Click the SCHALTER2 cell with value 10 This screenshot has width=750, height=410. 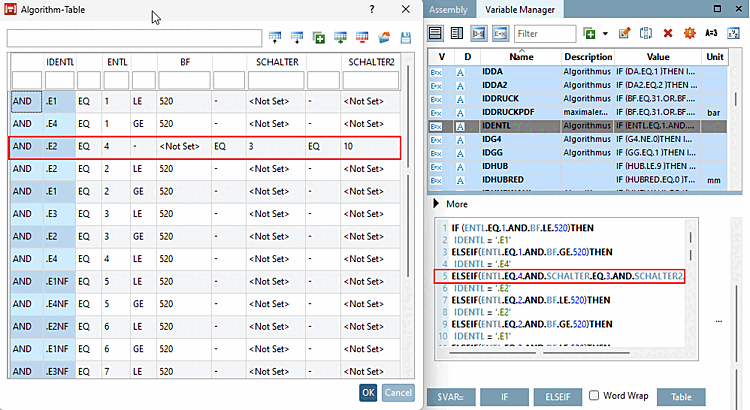coord(371,146)
